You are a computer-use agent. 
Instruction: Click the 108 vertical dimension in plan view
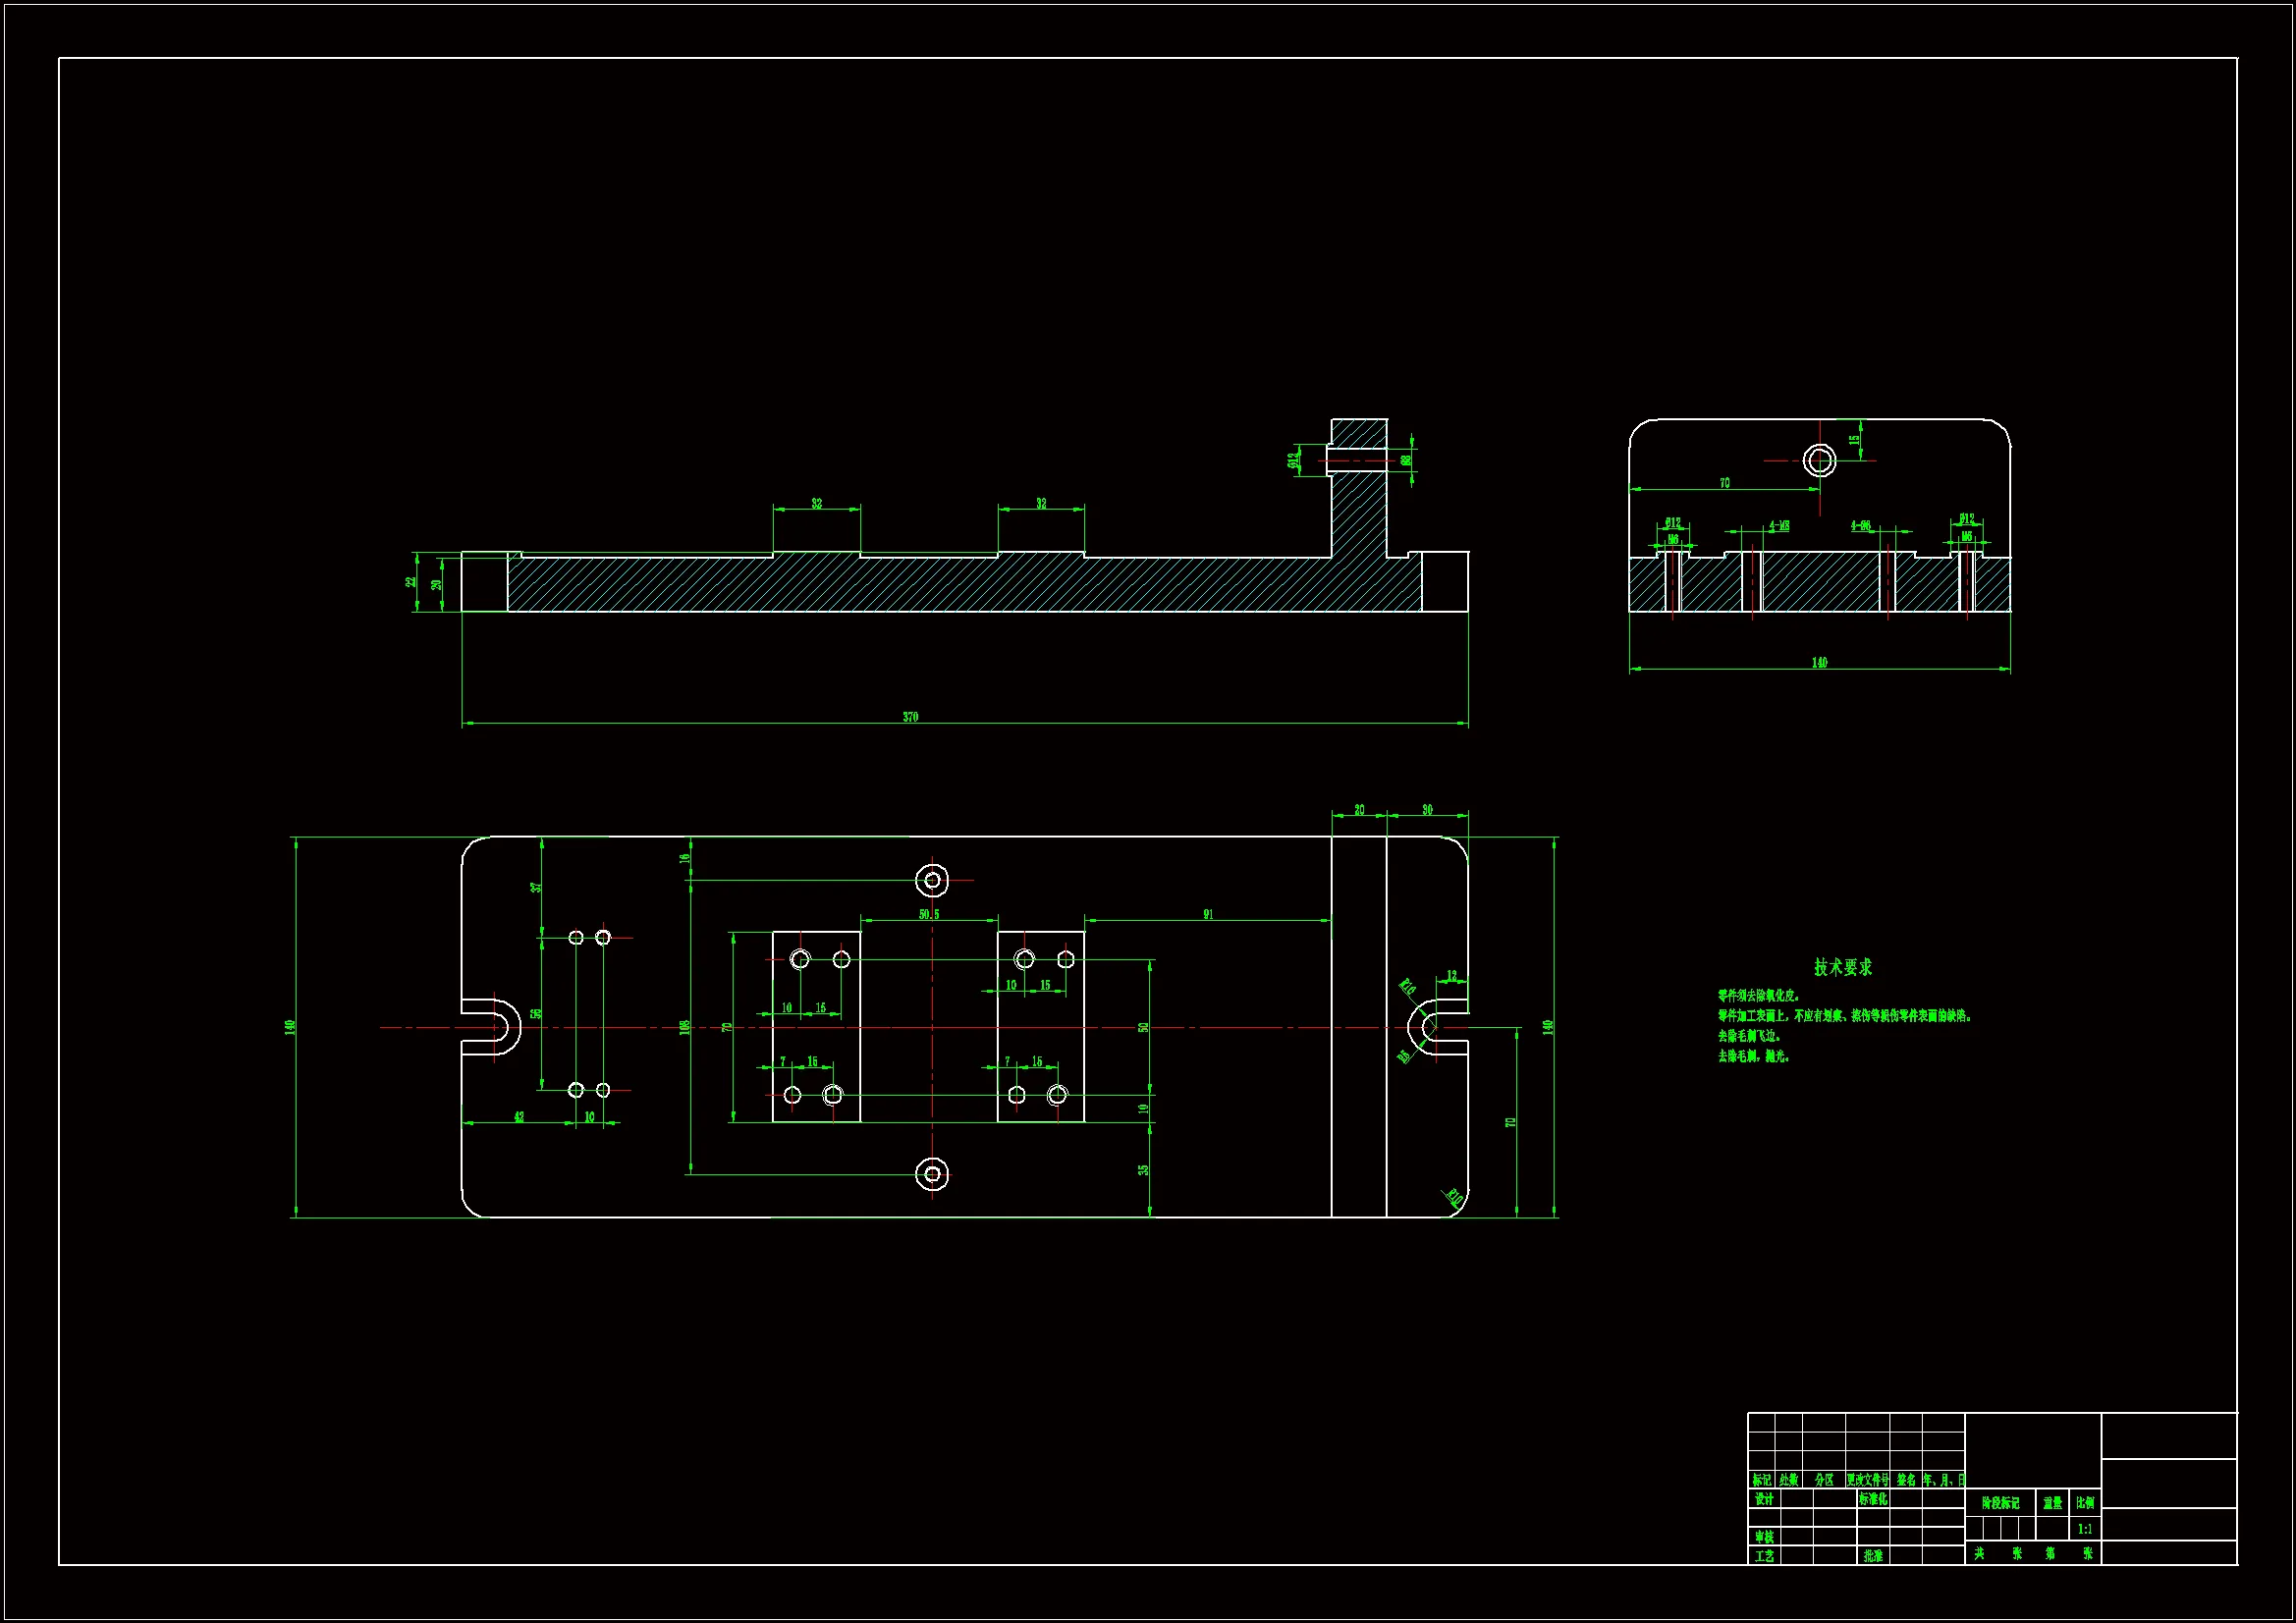click(x=685, y=1027)
